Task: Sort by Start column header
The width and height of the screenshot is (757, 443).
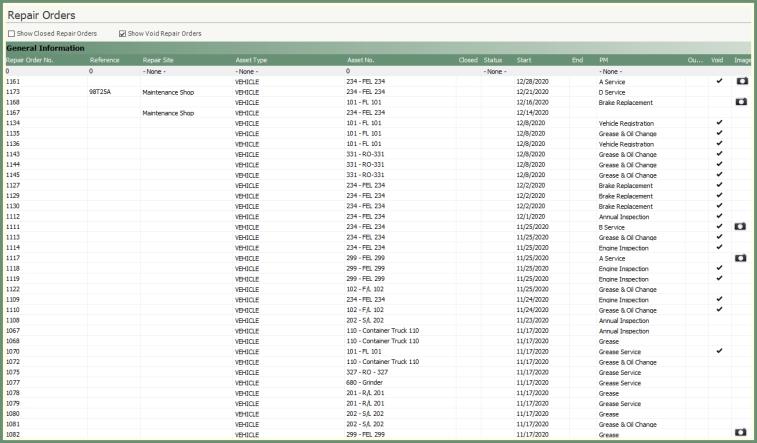Action: pyautogui.click(x=524, y=60)
